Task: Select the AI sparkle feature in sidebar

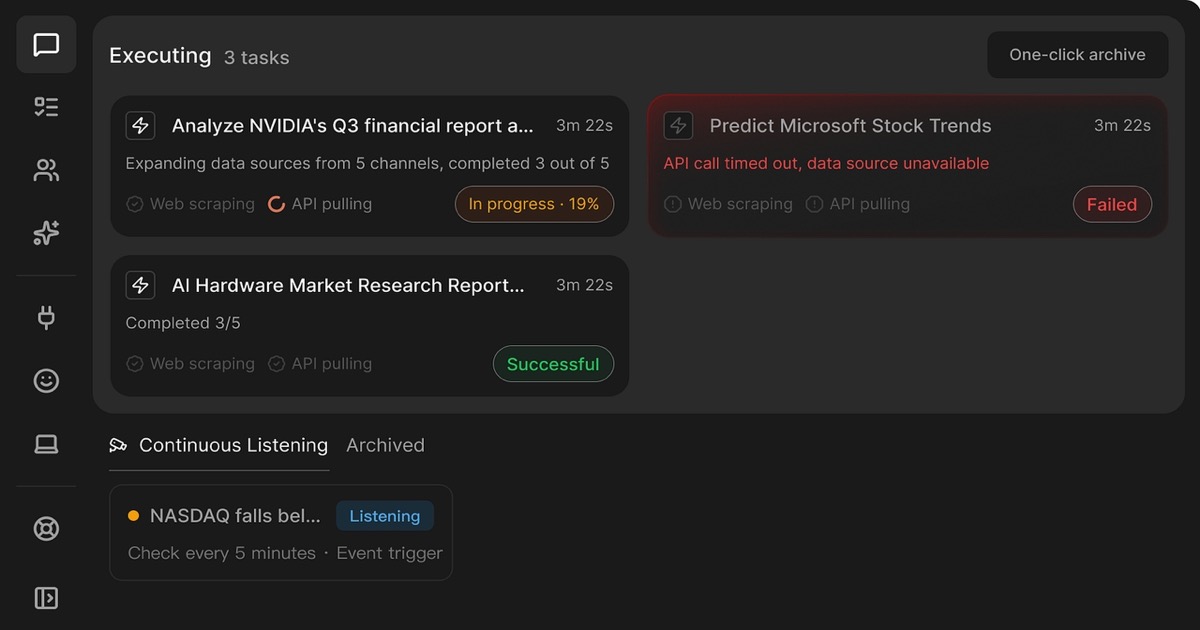Action: click(x=45, y=232)
